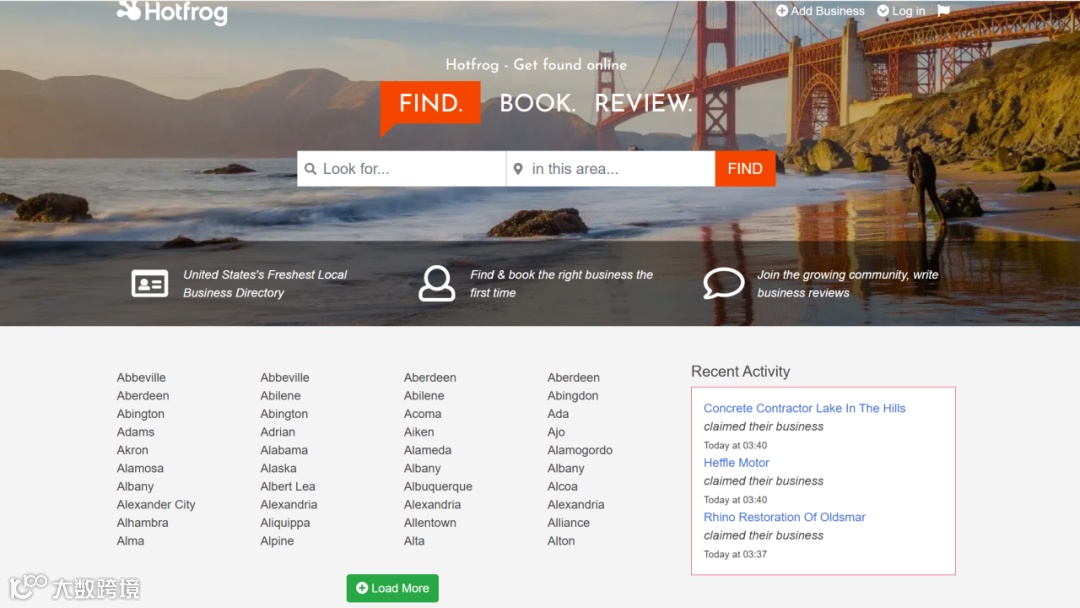Click the flag icon in header
This screenshot has height=608, width=1080.
point(944,10)
